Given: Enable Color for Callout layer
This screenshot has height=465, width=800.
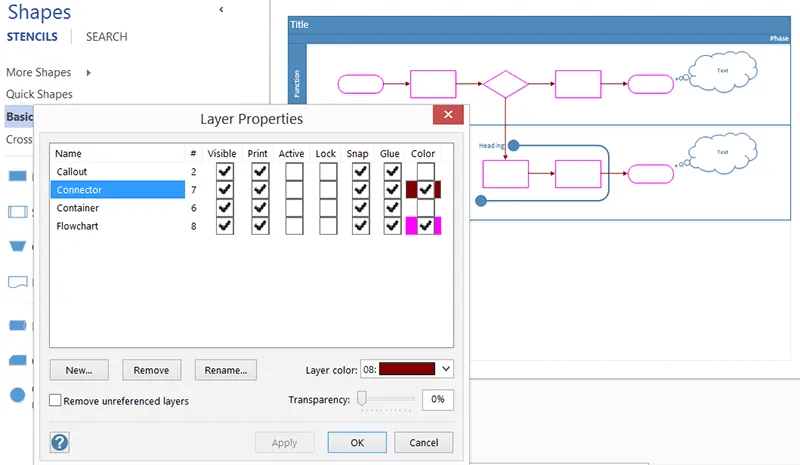Looking at the screenshot, I should (x=426, y=172).
